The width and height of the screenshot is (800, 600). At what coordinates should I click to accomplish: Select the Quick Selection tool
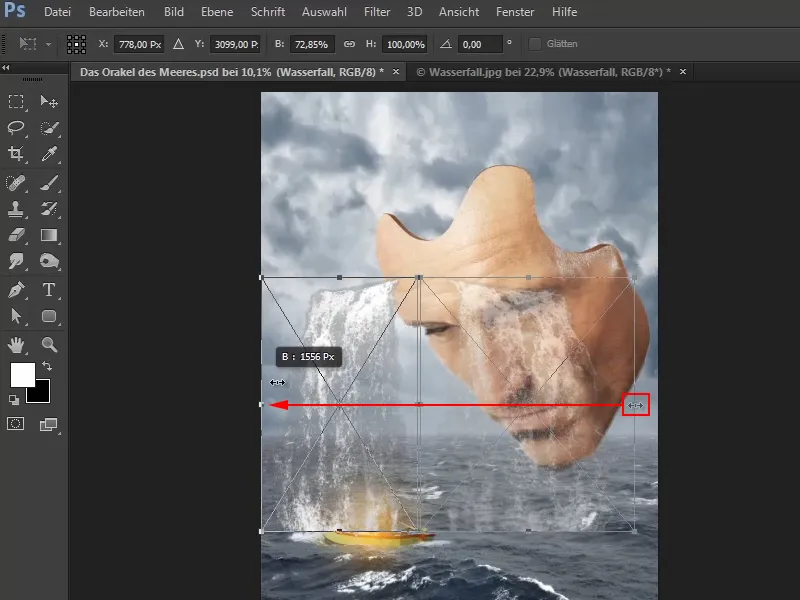pos(49,128)
